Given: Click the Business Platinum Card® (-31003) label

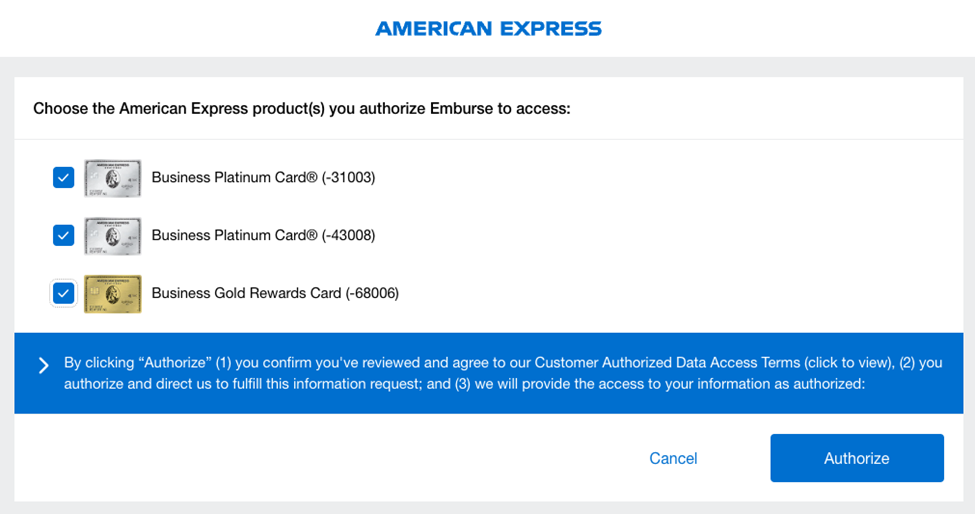Looking at the screenshot, I should [x=263, y=178].
